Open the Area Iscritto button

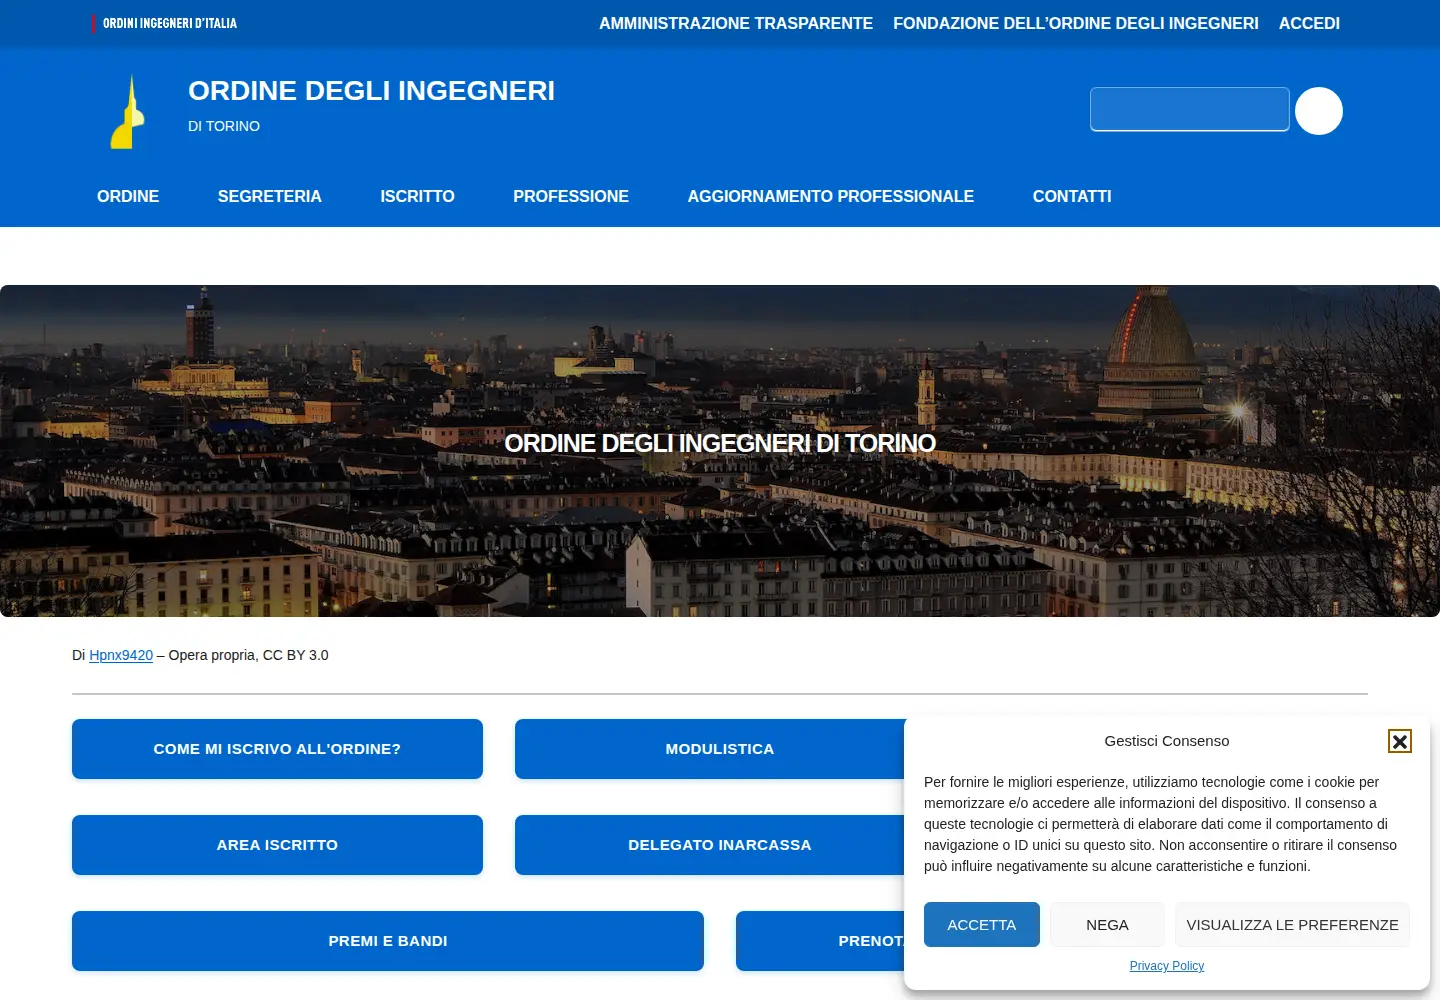[x=277, y=845]
